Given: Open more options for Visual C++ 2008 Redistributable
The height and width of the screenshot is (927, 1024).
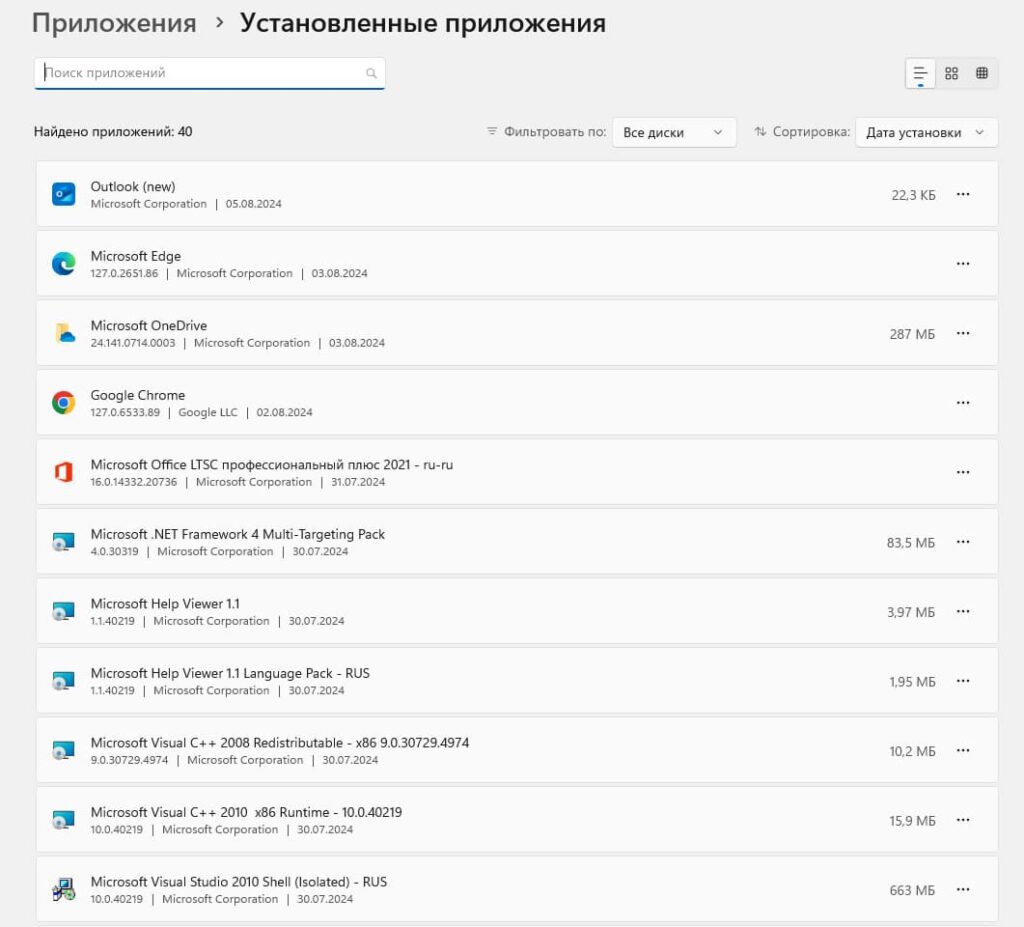Looking at the screenshot, I should 963,750.
